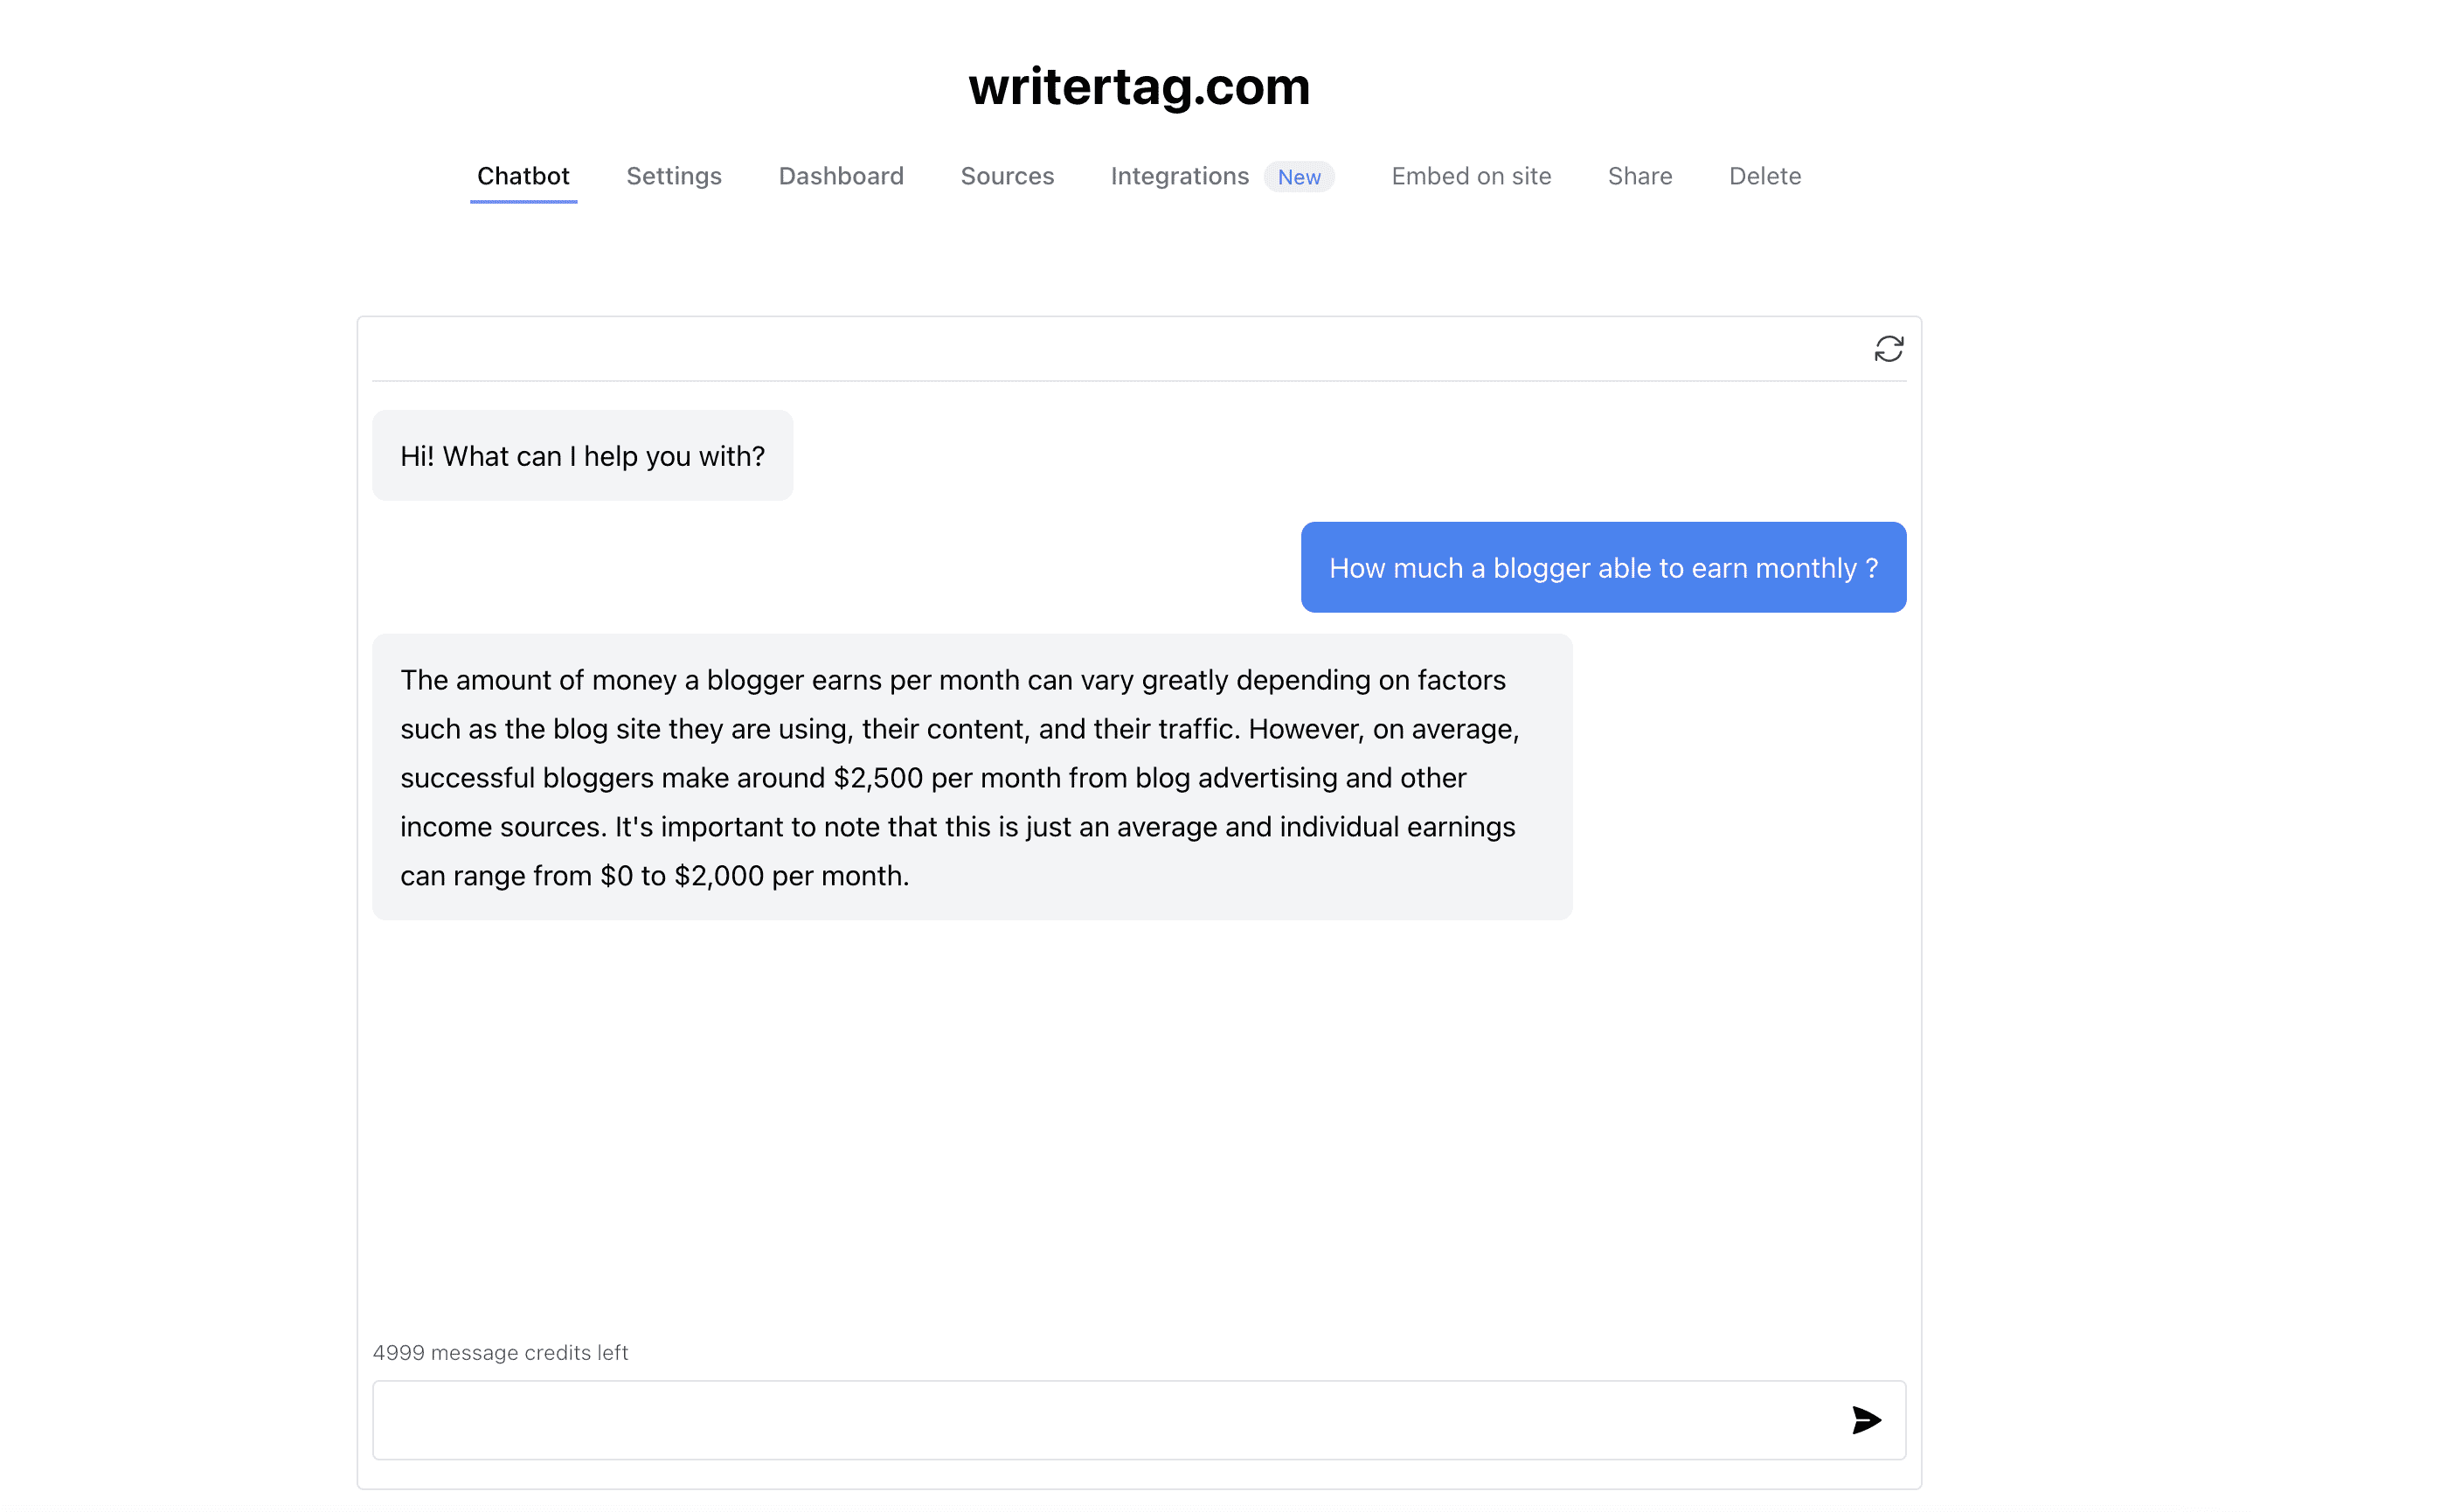Open the Settings tab
The image size is (2447, 1512).
[674, 176]
